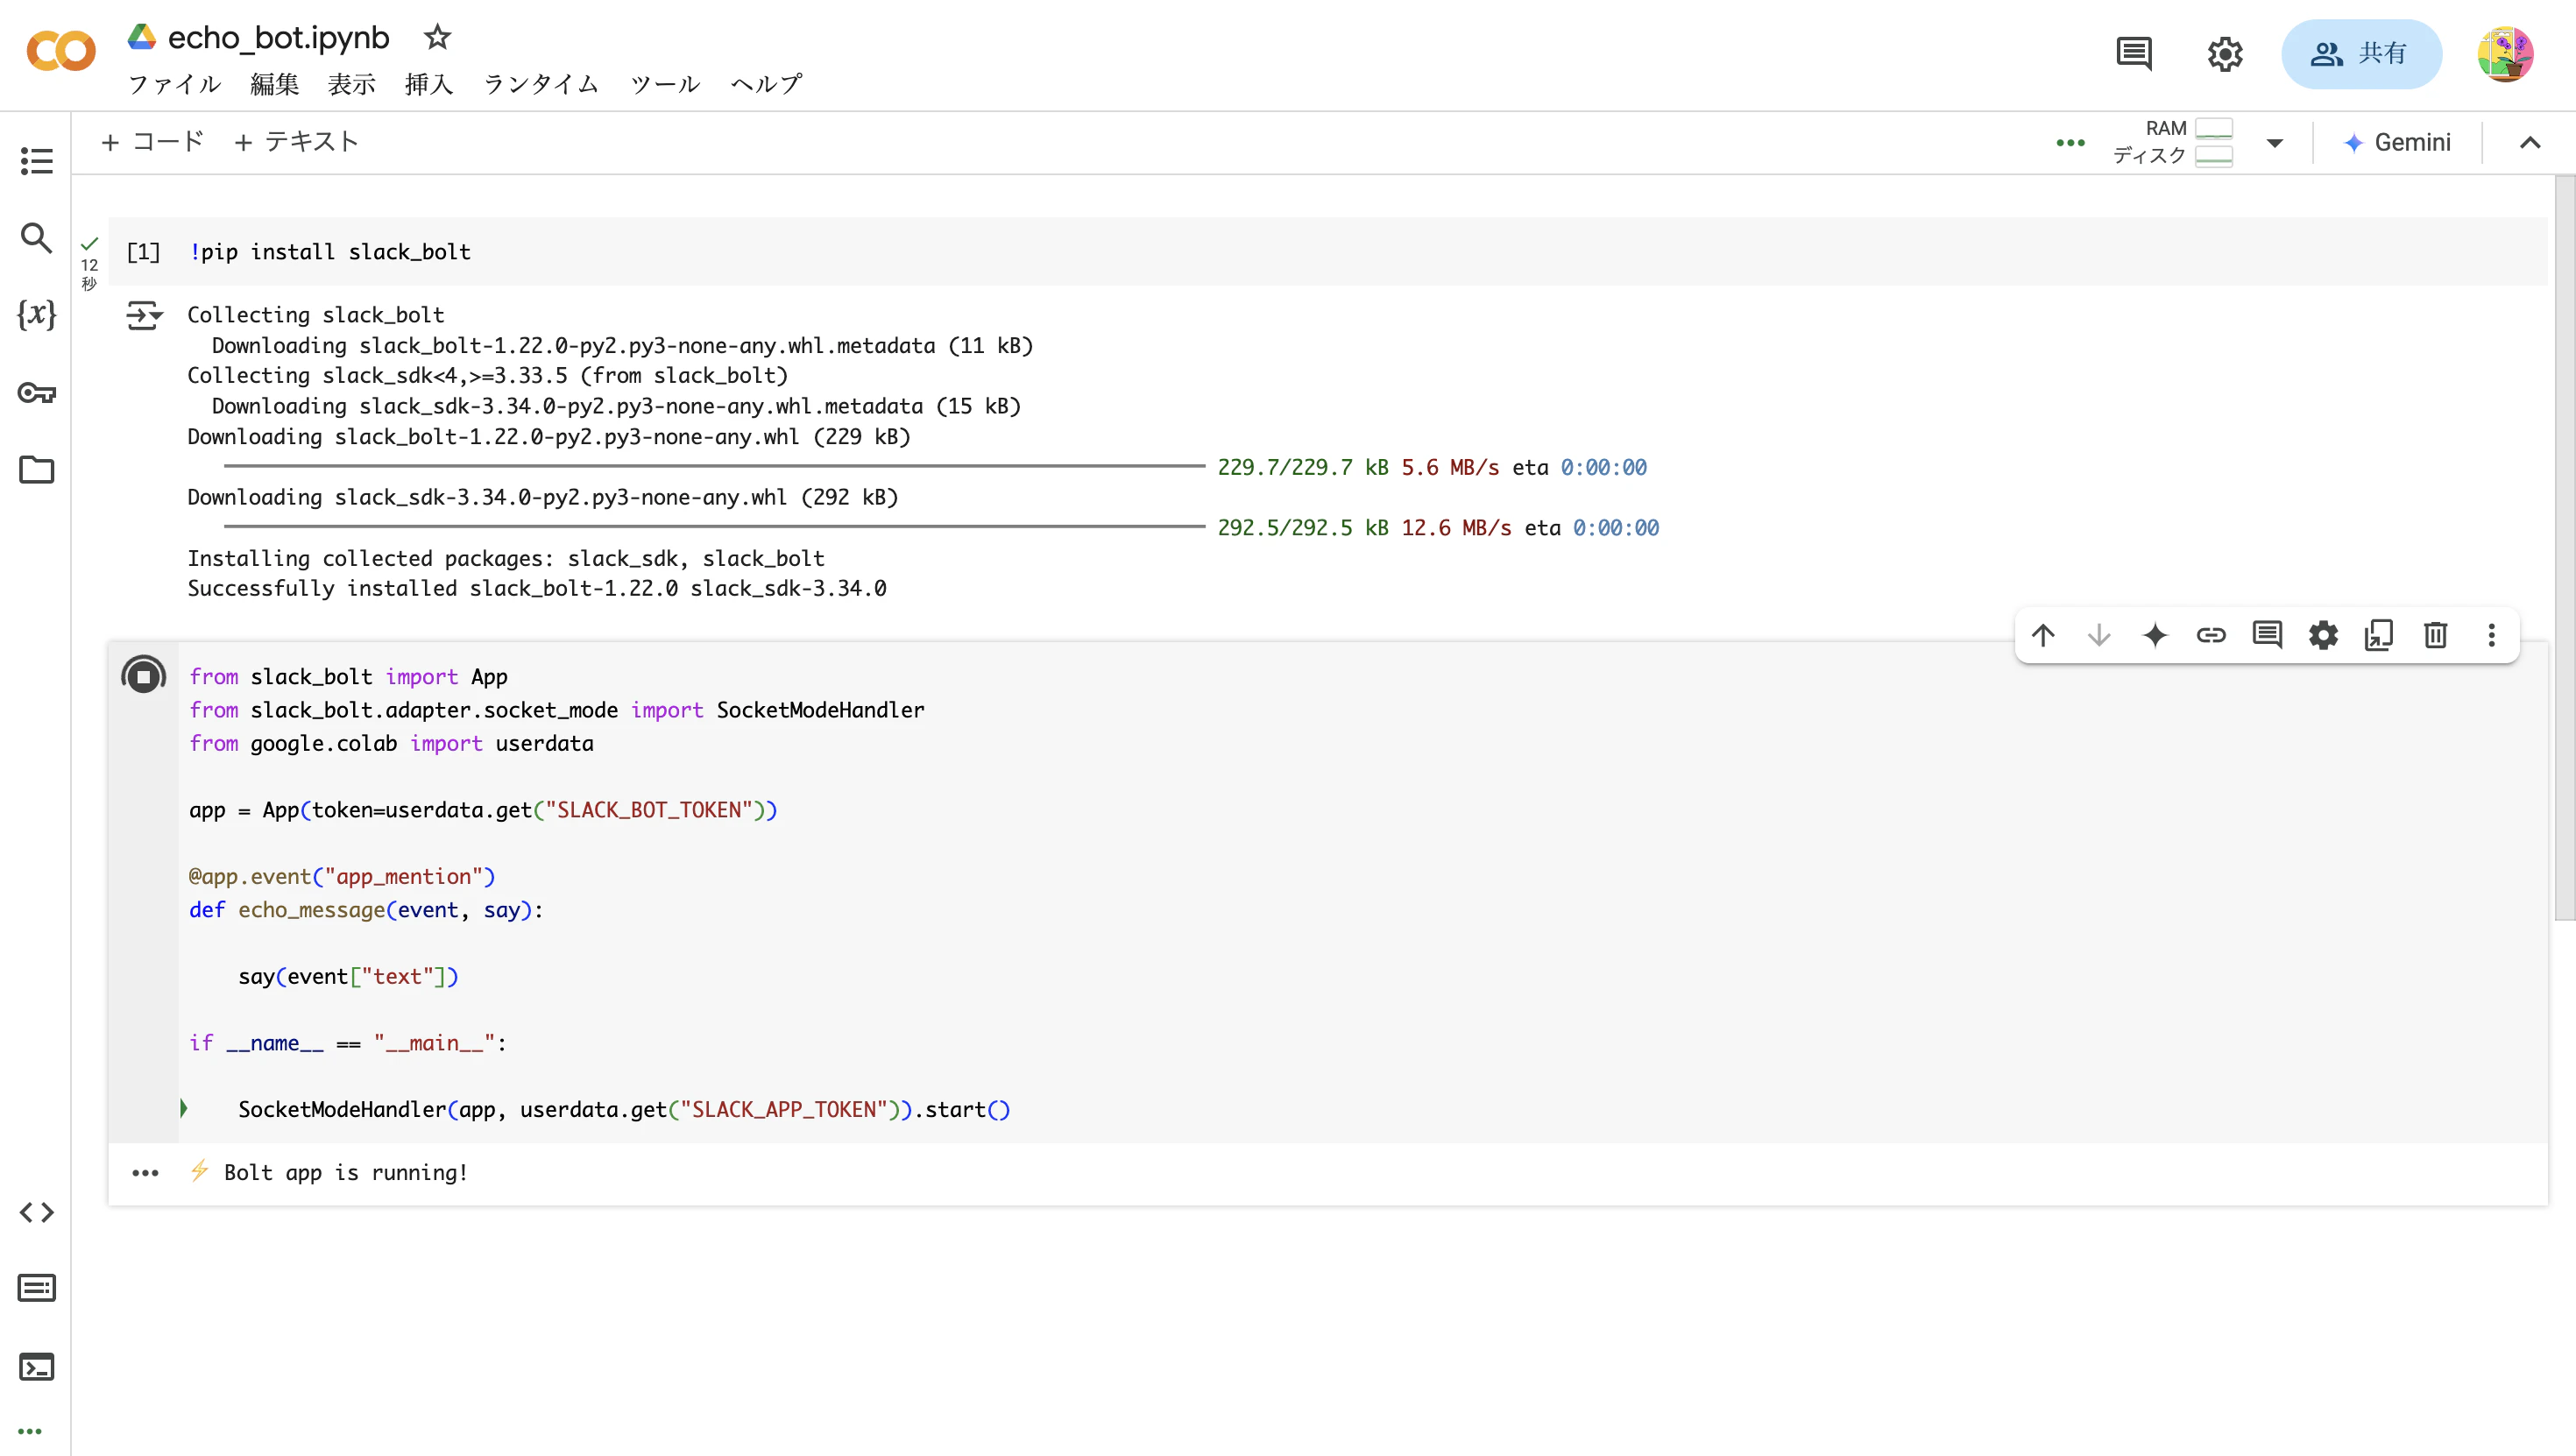Image resolution: width=2576 pixels, height=1456 pixels.
Task: Mirror cell in tab icon
Action: [2379, 635]
